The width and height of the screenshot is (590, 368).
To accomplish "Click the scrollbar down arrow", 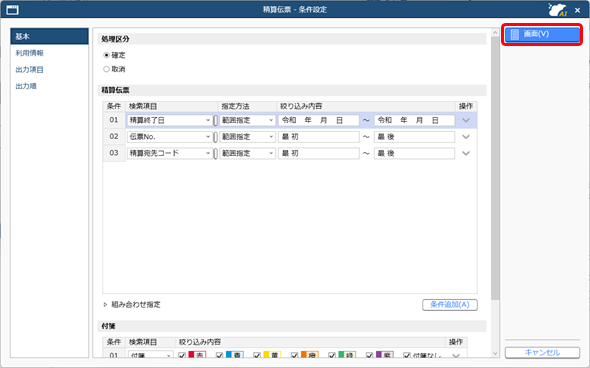I will tap(495, 354).
